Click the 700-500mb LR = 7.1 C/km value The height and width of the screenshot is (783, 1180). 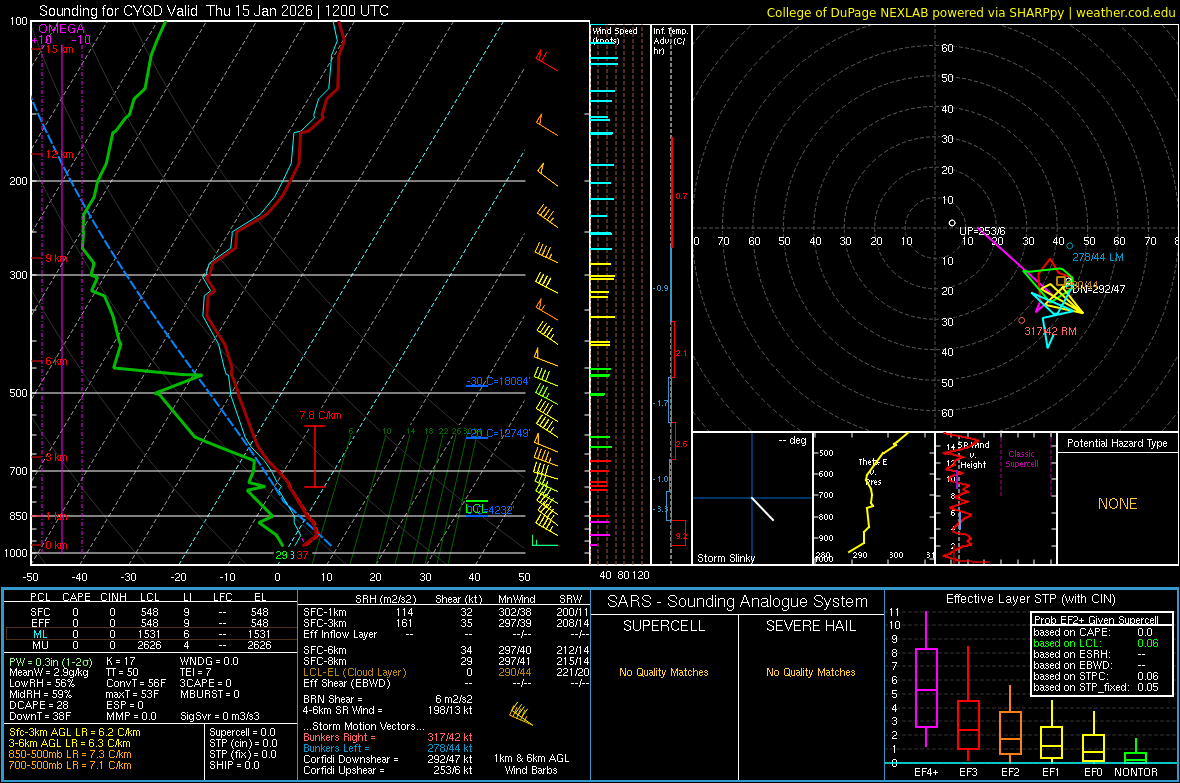click(70, 765)
